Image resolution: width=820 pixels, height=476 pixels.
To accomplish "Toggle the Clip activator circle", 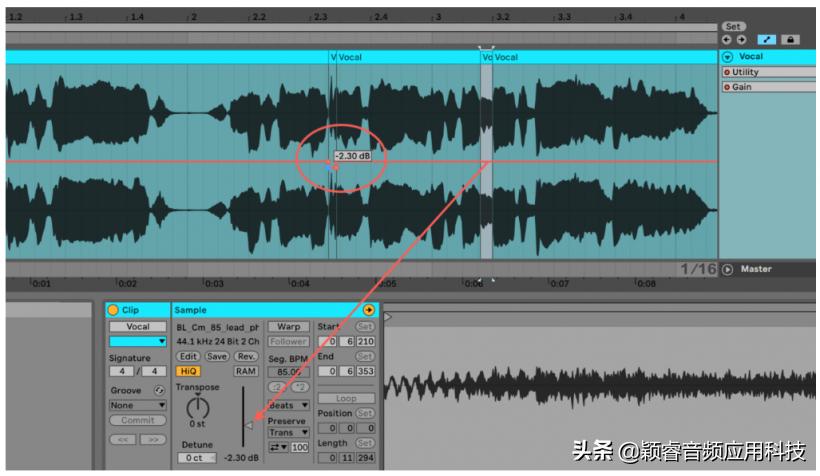I will point(113,310).
